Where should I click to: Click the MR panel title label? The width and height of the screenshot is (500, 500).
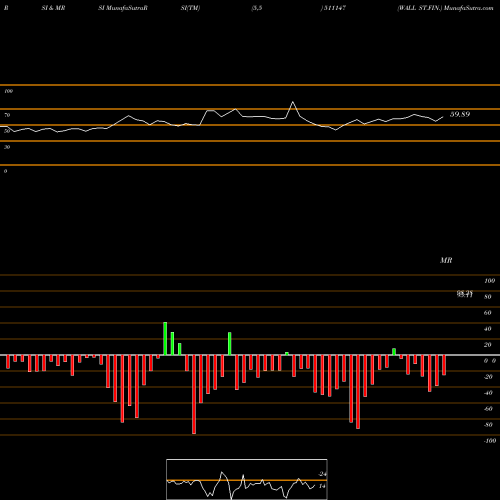[446, 260]
